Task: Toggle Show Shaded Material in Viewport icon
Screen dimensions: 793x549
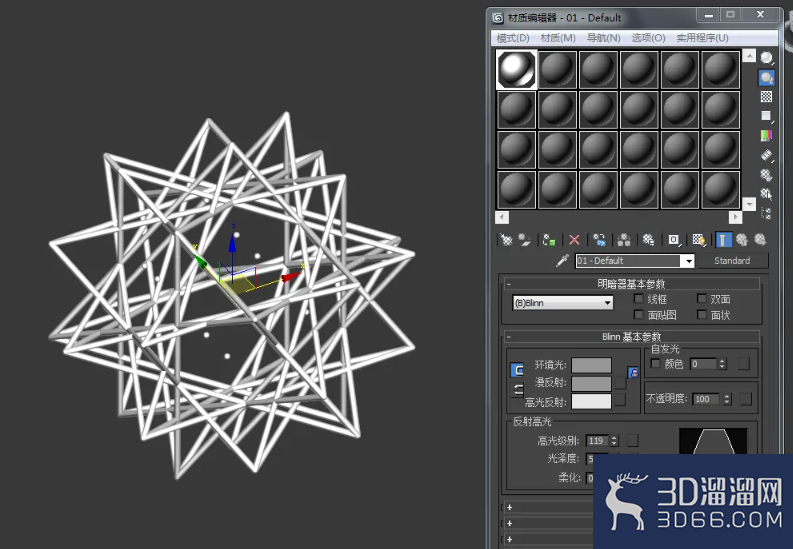Action: tap(699, 240)
